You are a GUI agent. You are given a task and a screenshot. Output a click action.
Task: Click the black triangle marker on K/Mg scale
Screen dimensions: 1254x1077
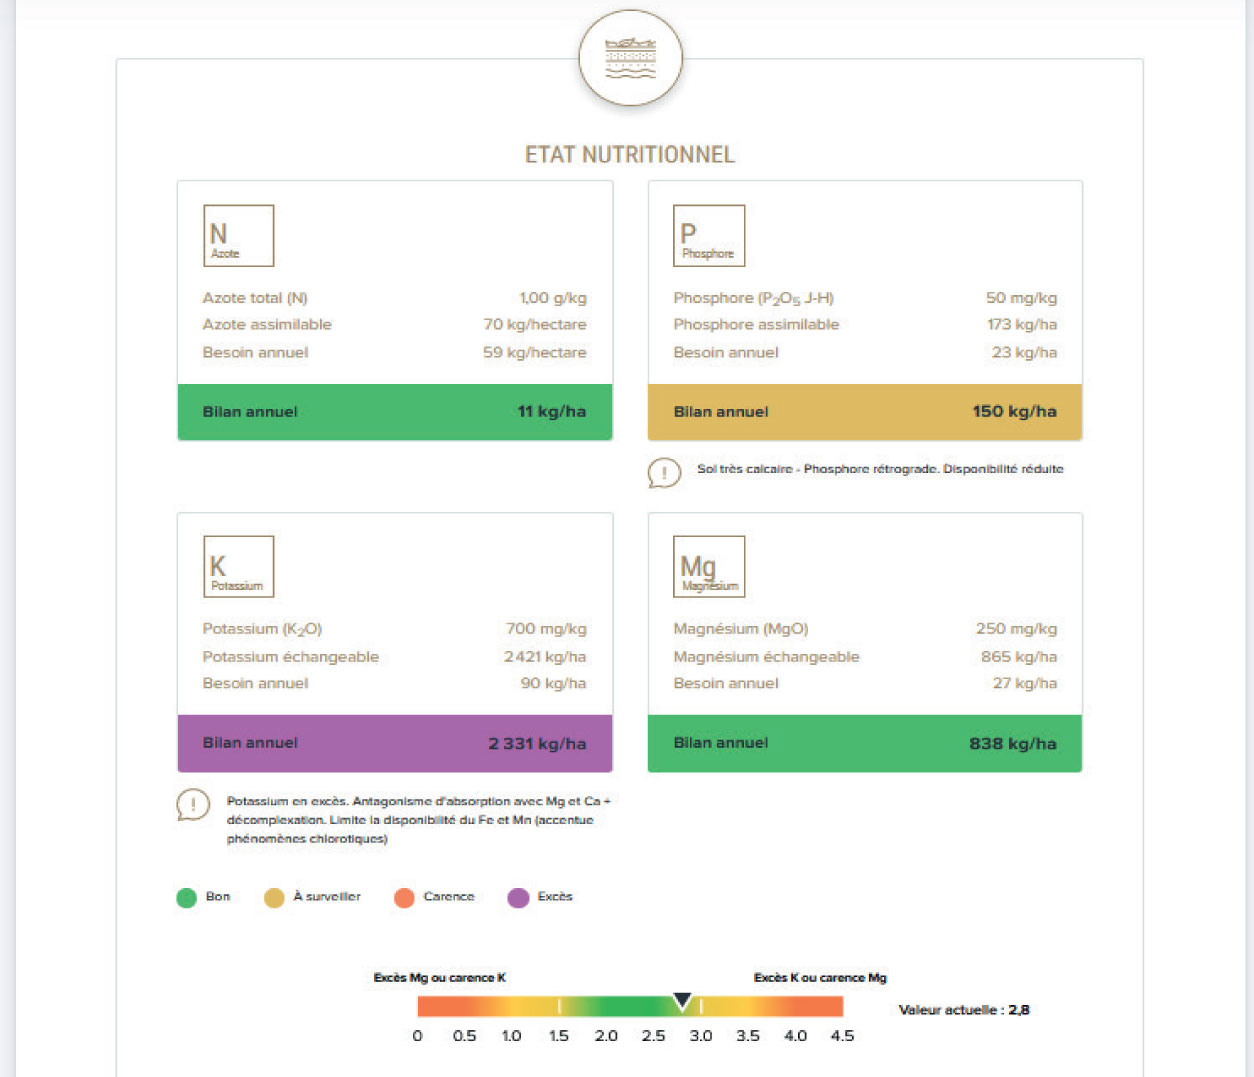682,1000
